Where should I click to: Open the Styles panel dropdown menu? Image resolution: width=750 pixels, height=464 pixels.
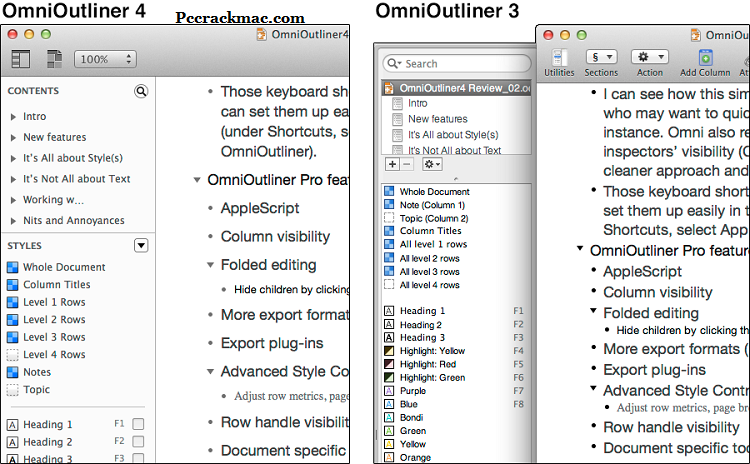141,245
